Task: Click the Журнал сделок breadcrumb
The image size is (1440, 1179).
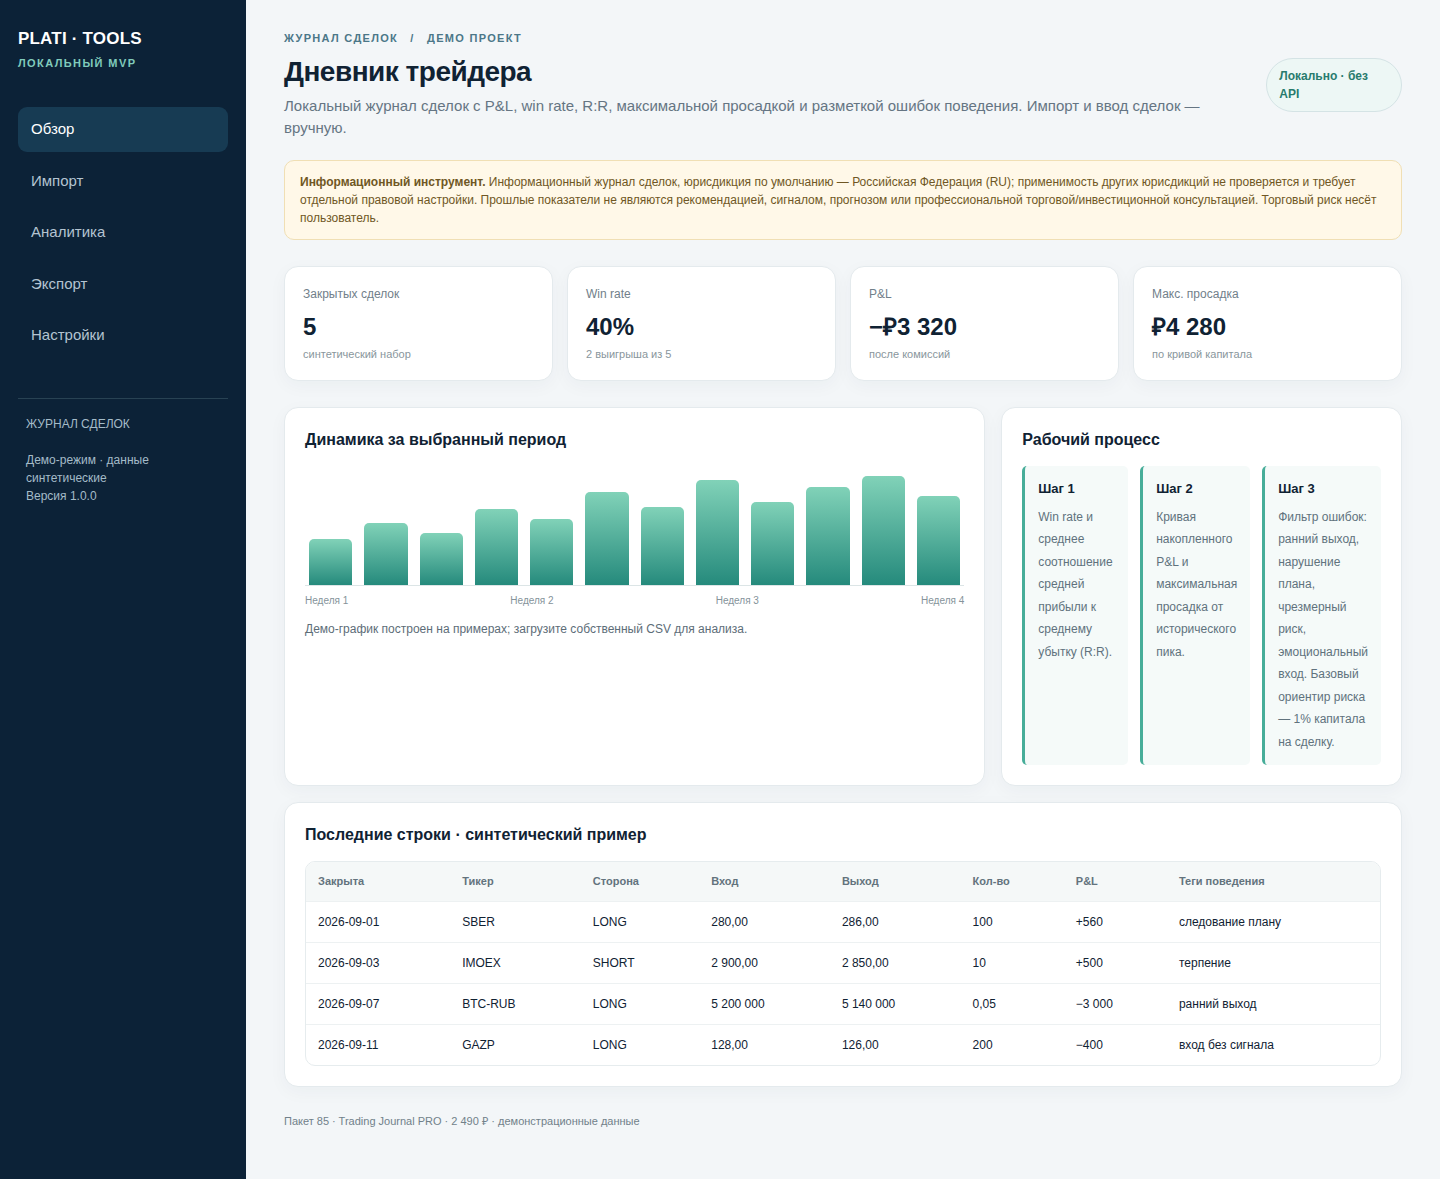Action: tap(341, 38)
